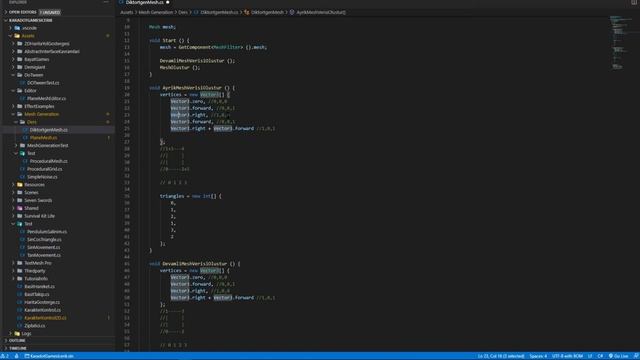Collapse the Mesh Generation folder
The image size is (640, 360).
41,114
